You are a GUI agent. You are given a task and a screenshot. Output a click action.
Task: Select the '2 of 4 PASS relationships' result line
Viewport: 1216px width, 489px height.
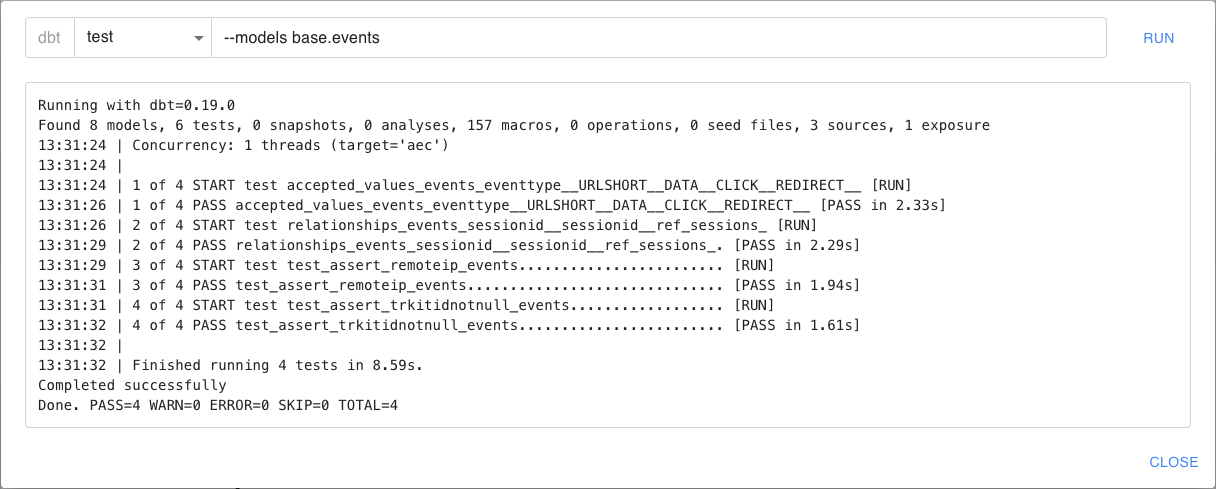click(448, 245)
